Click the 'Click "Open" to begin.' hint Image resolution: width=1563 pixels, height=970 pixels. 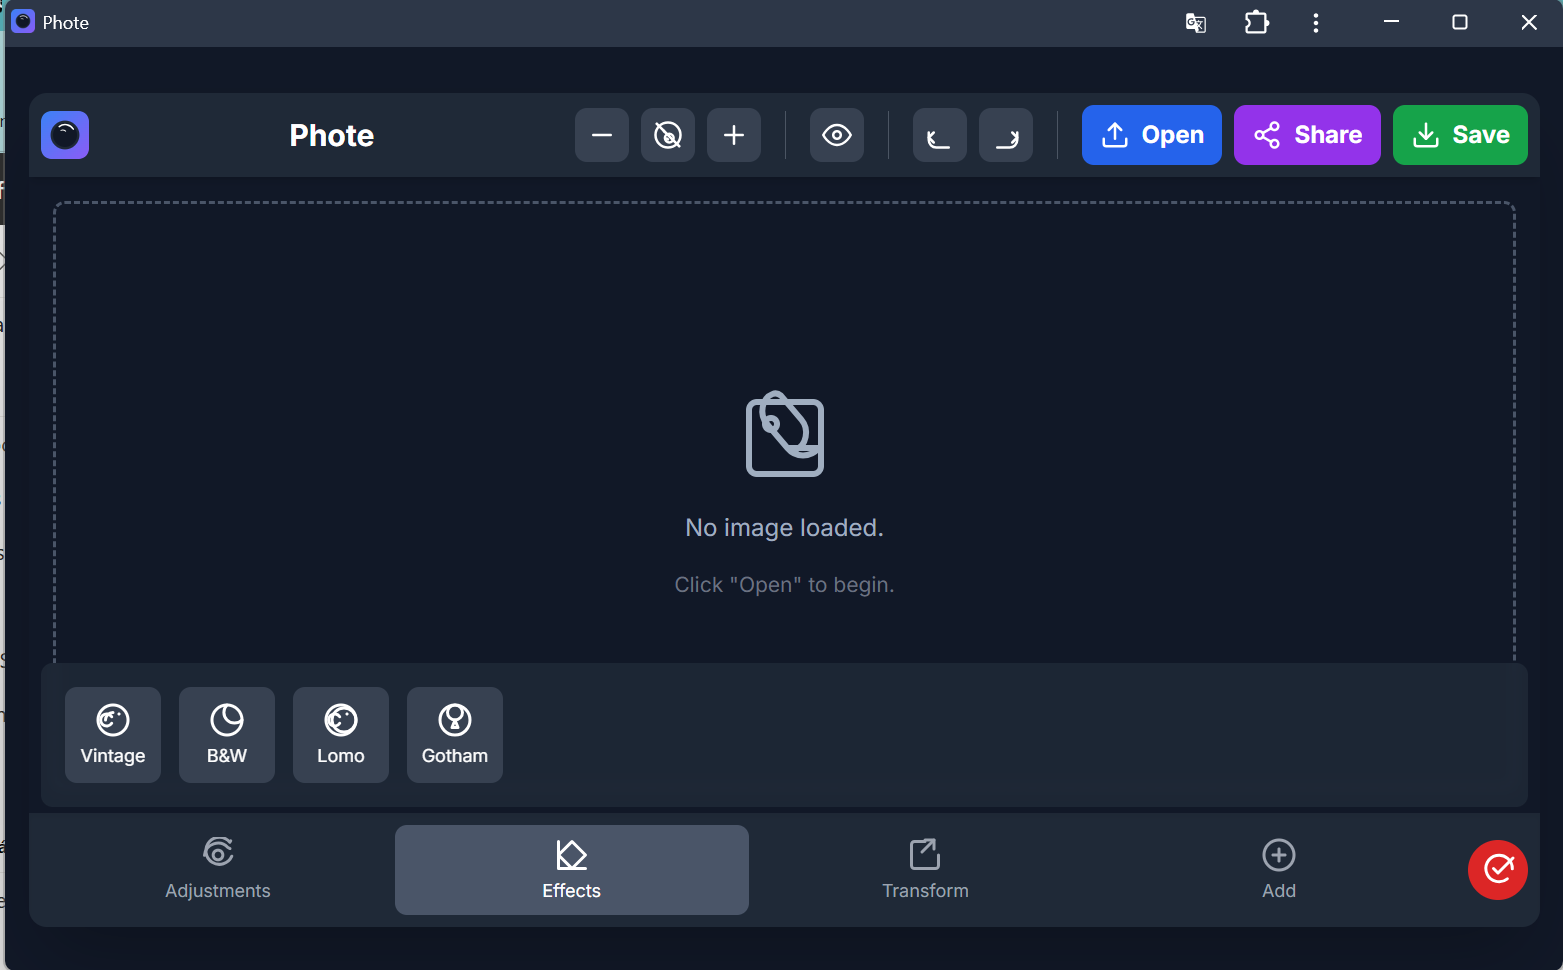pyautogui.click(x=785, y=585)
